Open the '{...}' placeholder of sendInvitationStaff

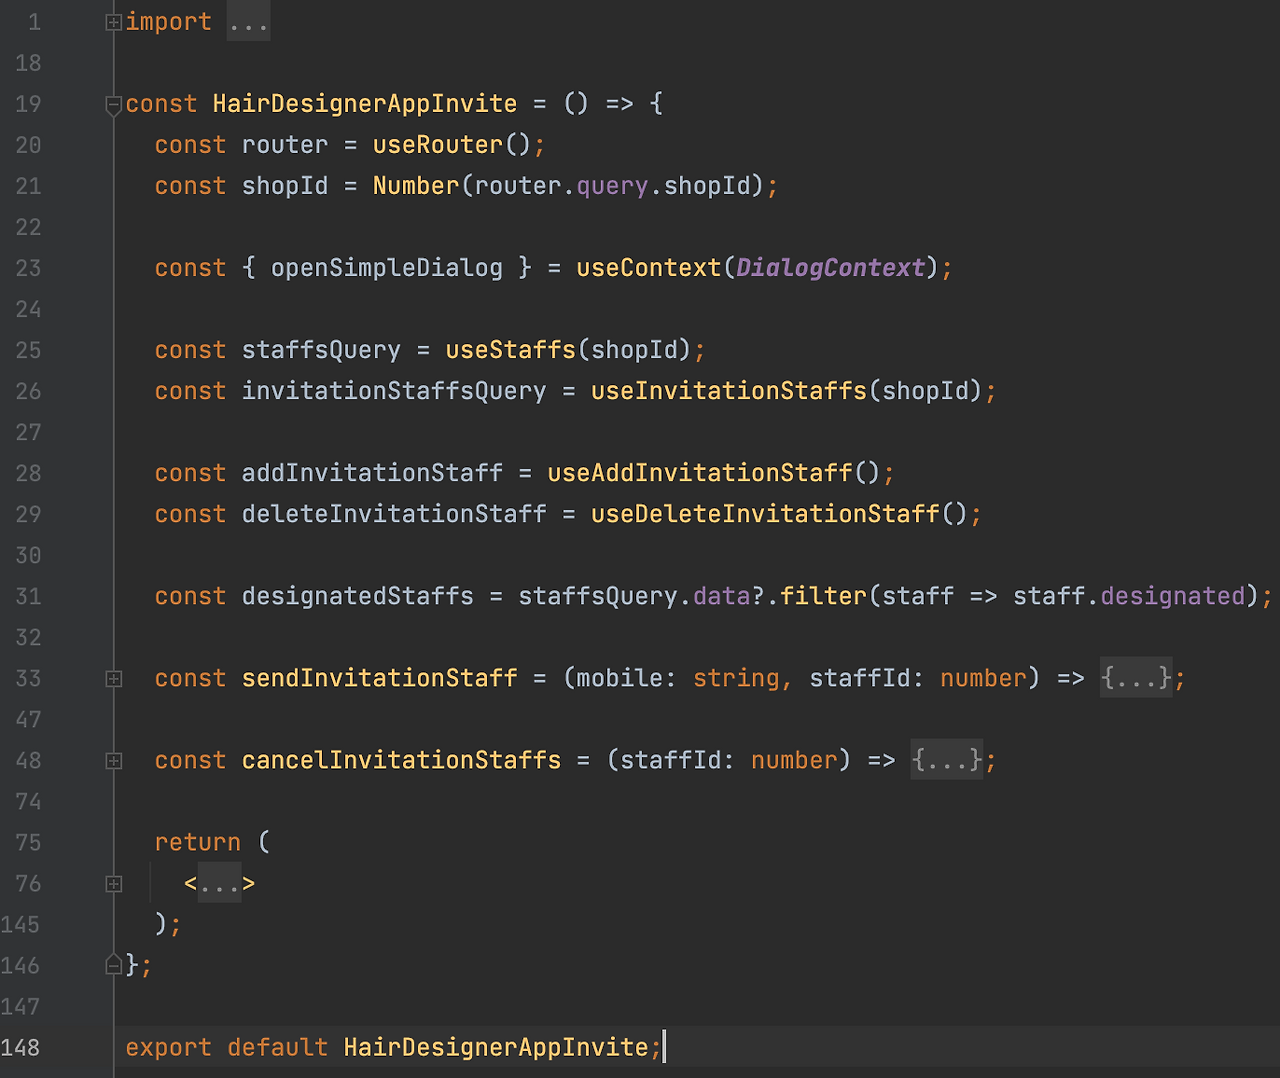(x=1136, y=678)
